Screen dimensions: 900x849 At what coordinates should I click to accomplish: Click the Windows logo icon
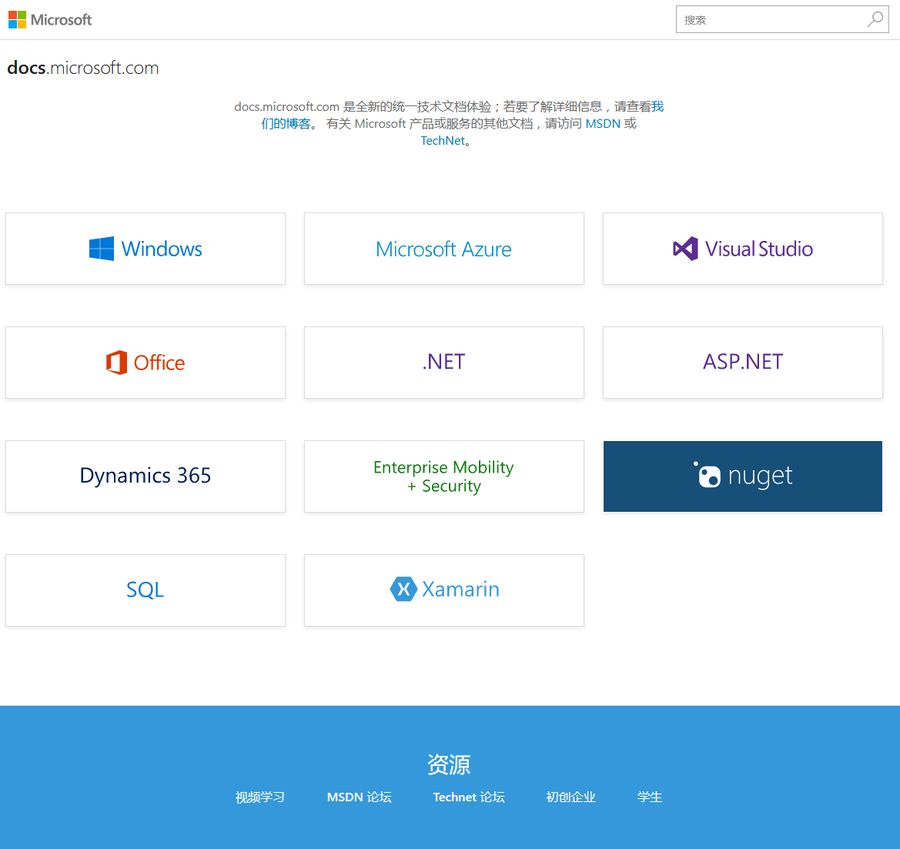point(101,249)
